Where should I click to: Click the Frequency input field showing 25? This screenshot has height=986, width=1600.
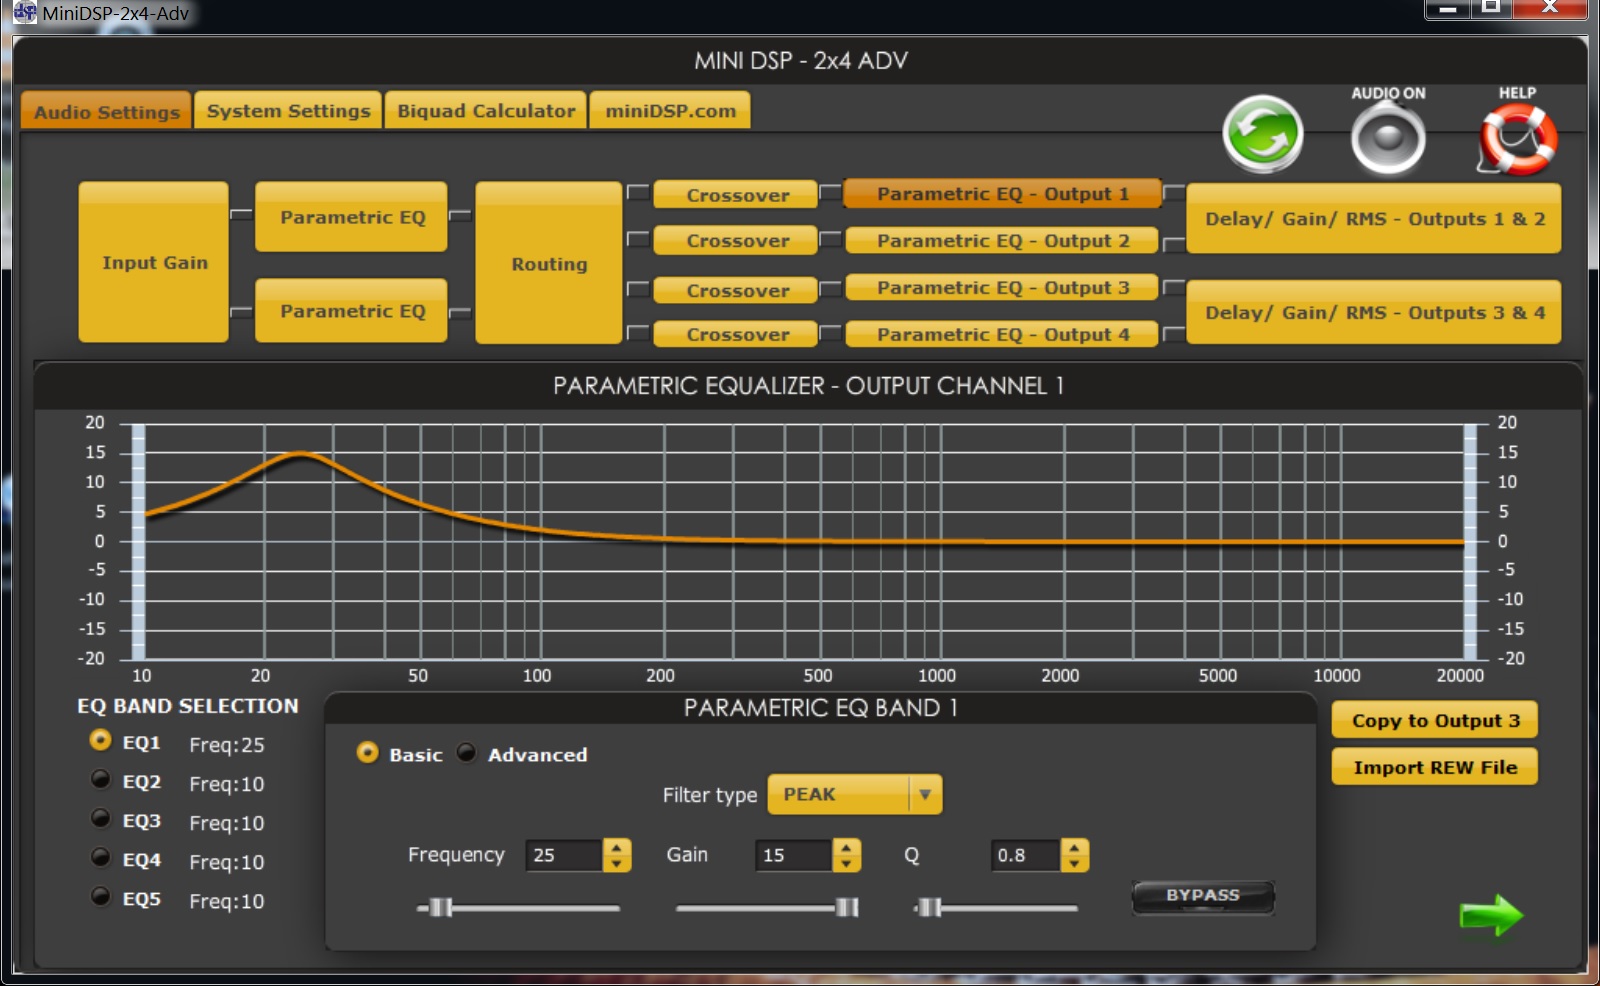[565, 855]
